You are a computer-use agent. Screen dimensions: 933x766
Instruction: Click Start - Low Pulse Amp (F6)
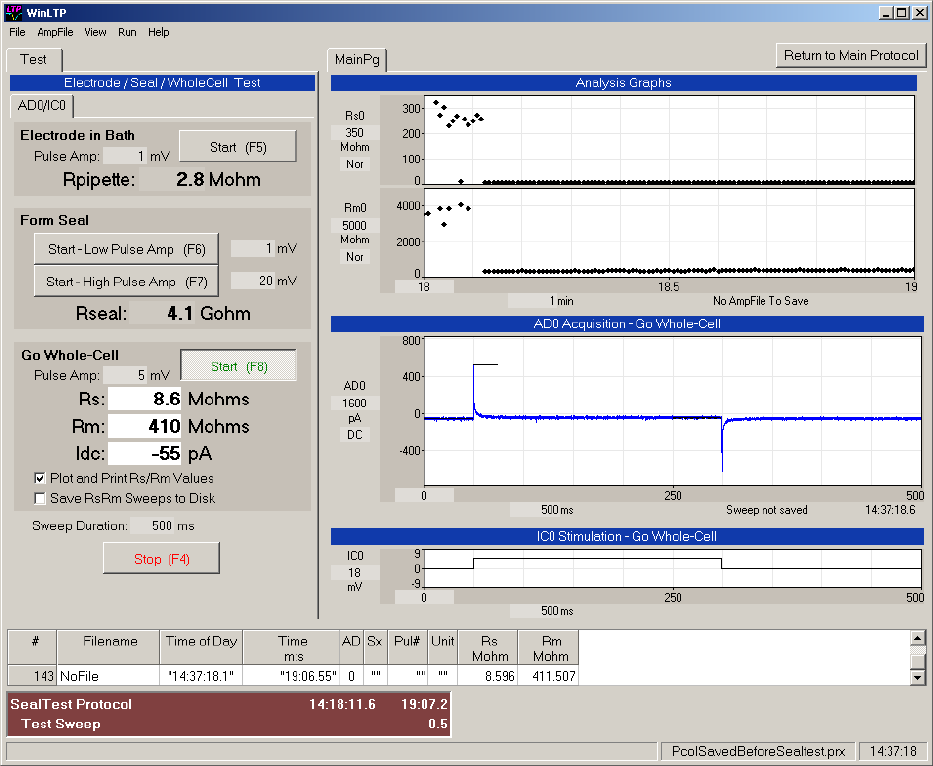pos(125,249)
